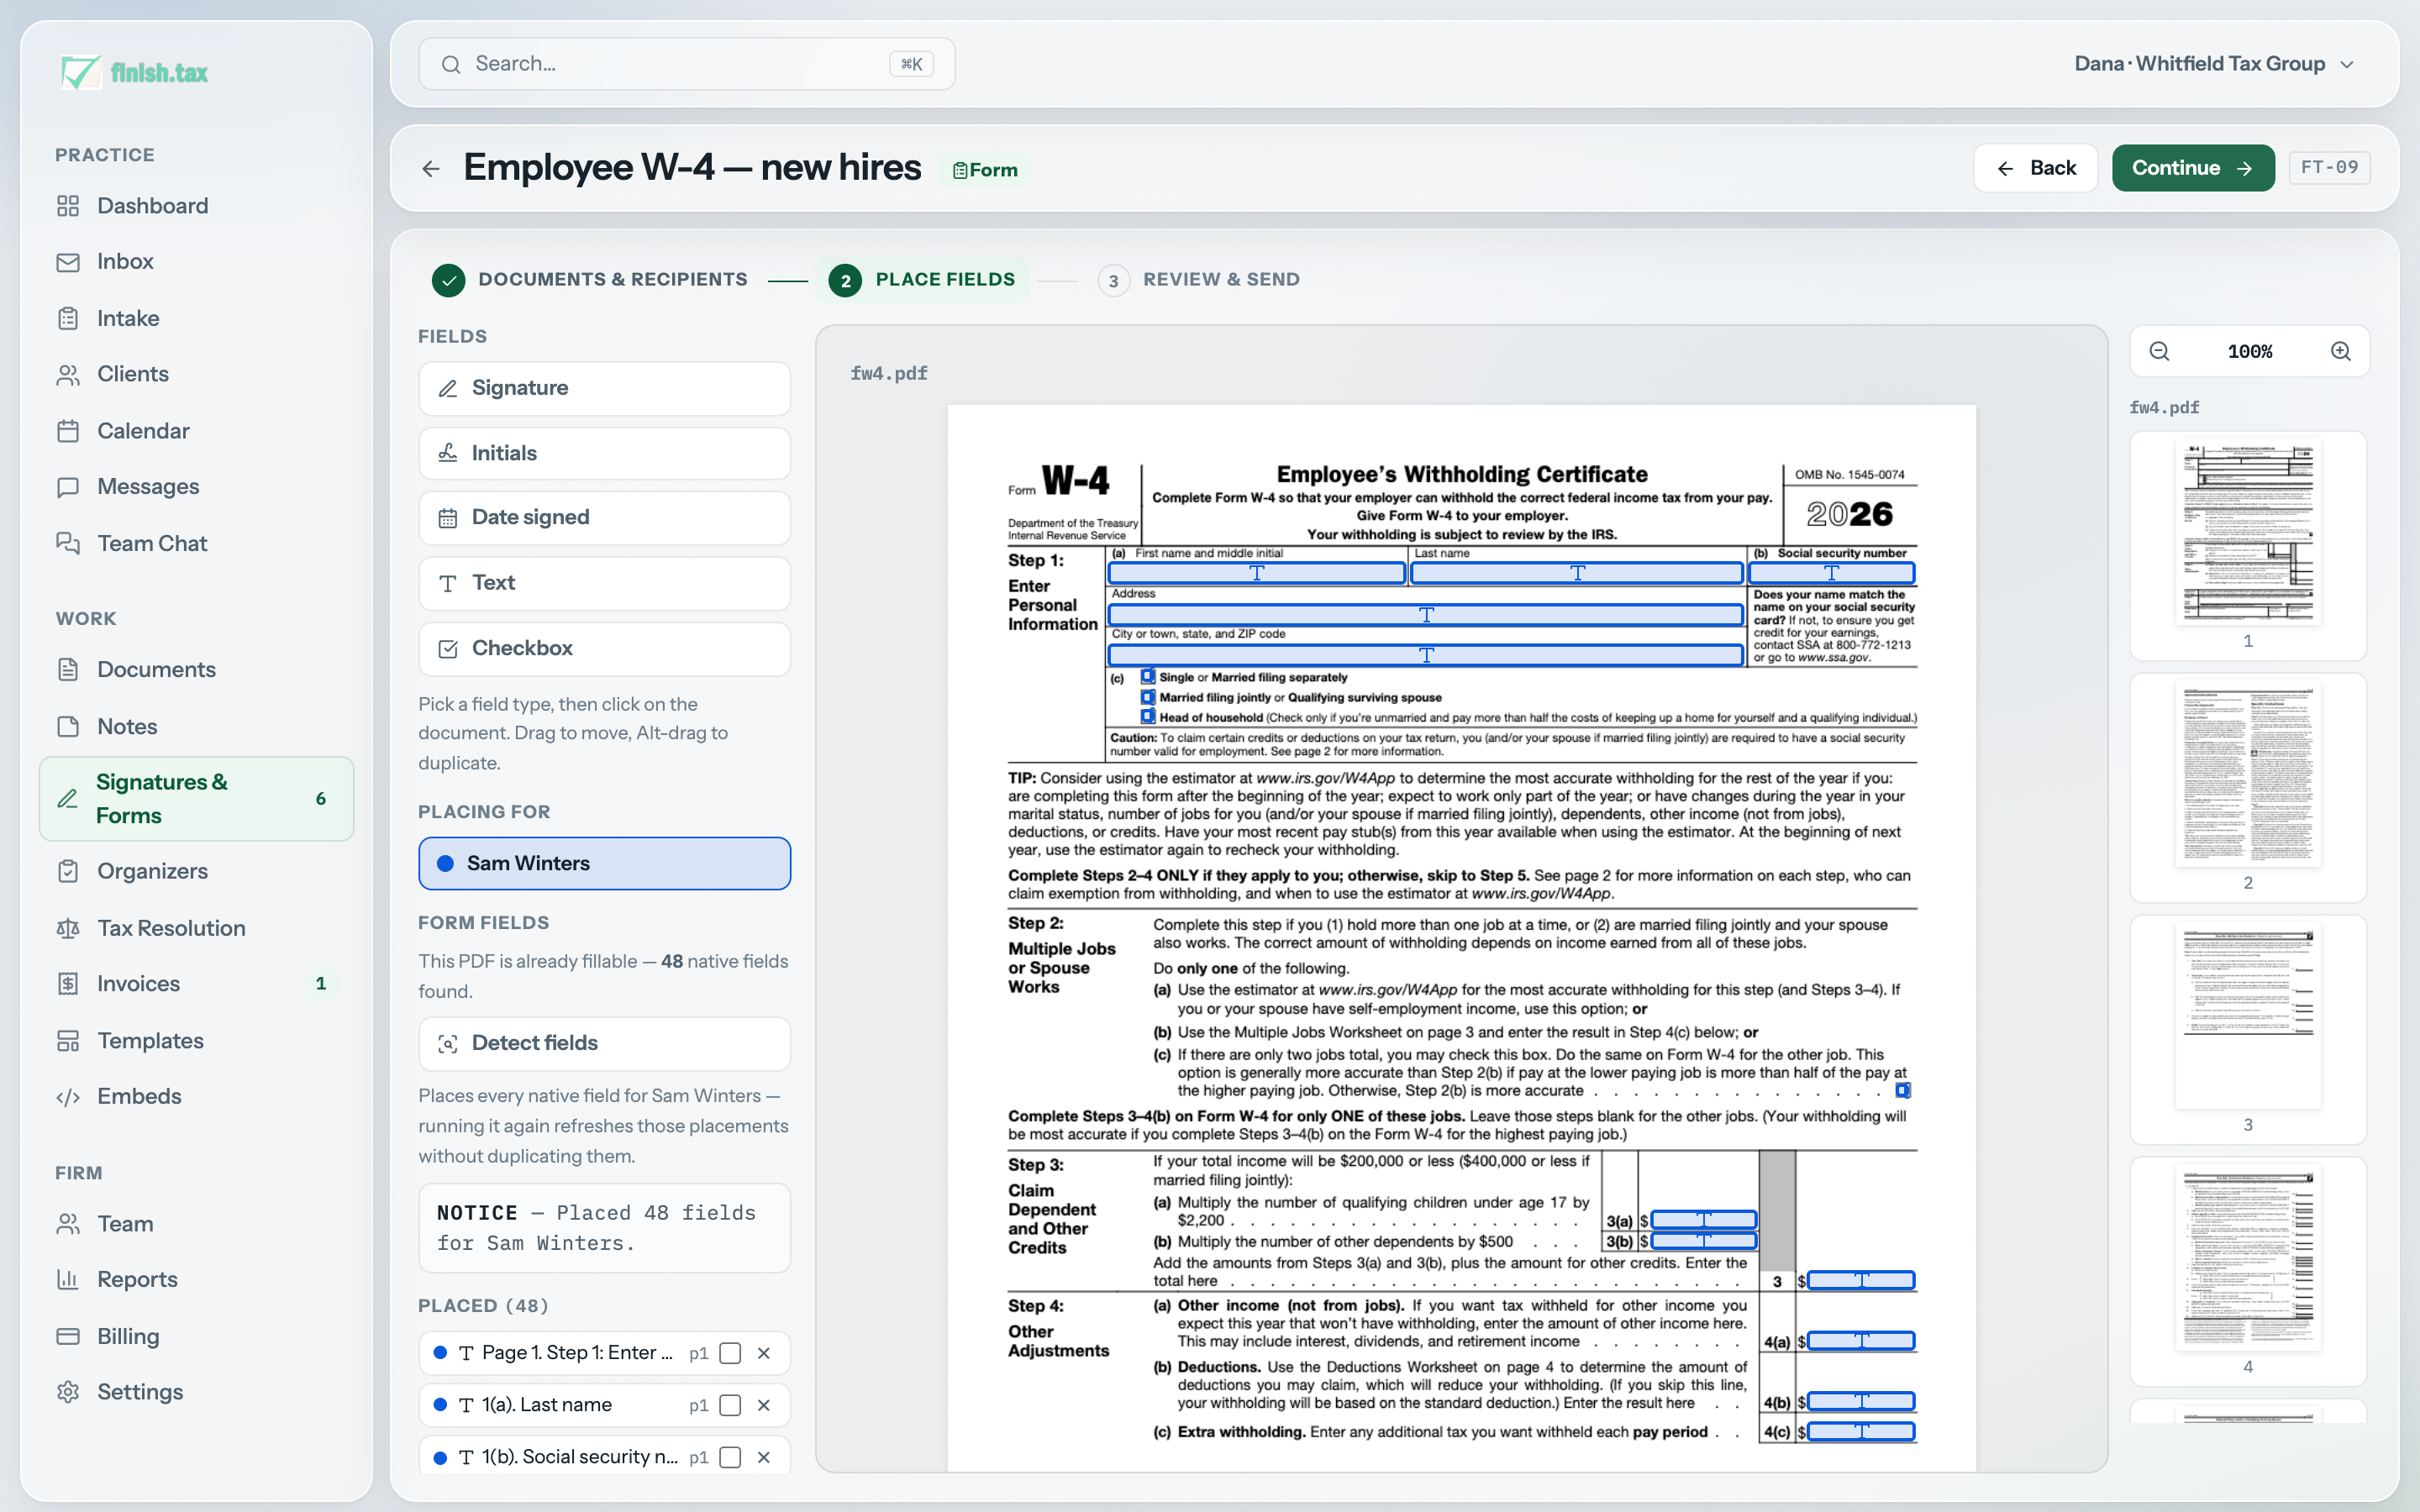Tick the Head of household checkbox
Viewport: 2420px width, 1512px height.
tap(1148, 717)
